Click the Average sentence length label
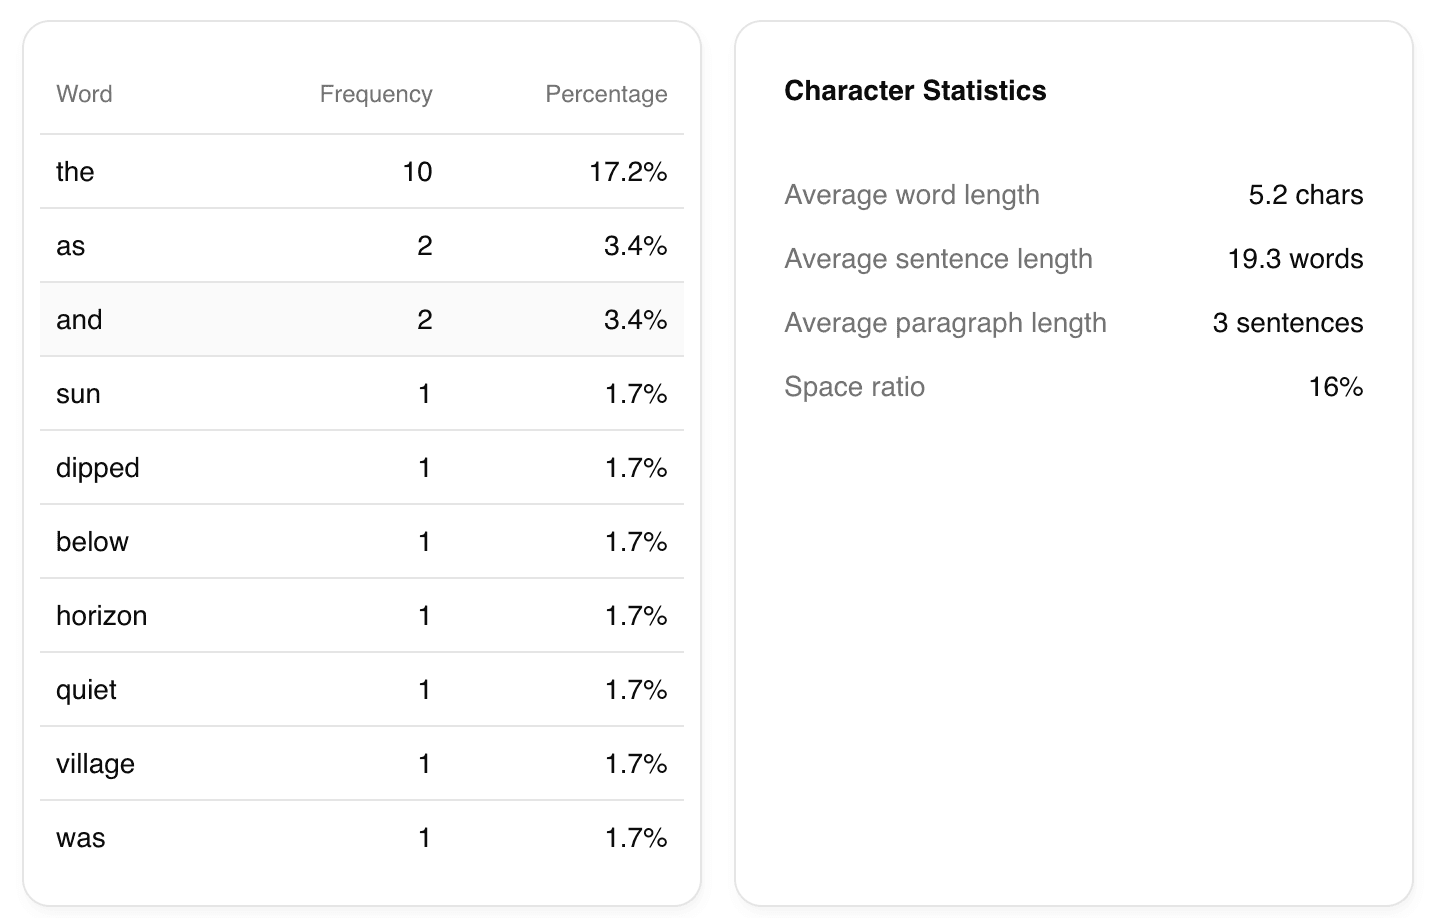Image resolution: width=1442 pixels, height=918 pixels. 938,259
